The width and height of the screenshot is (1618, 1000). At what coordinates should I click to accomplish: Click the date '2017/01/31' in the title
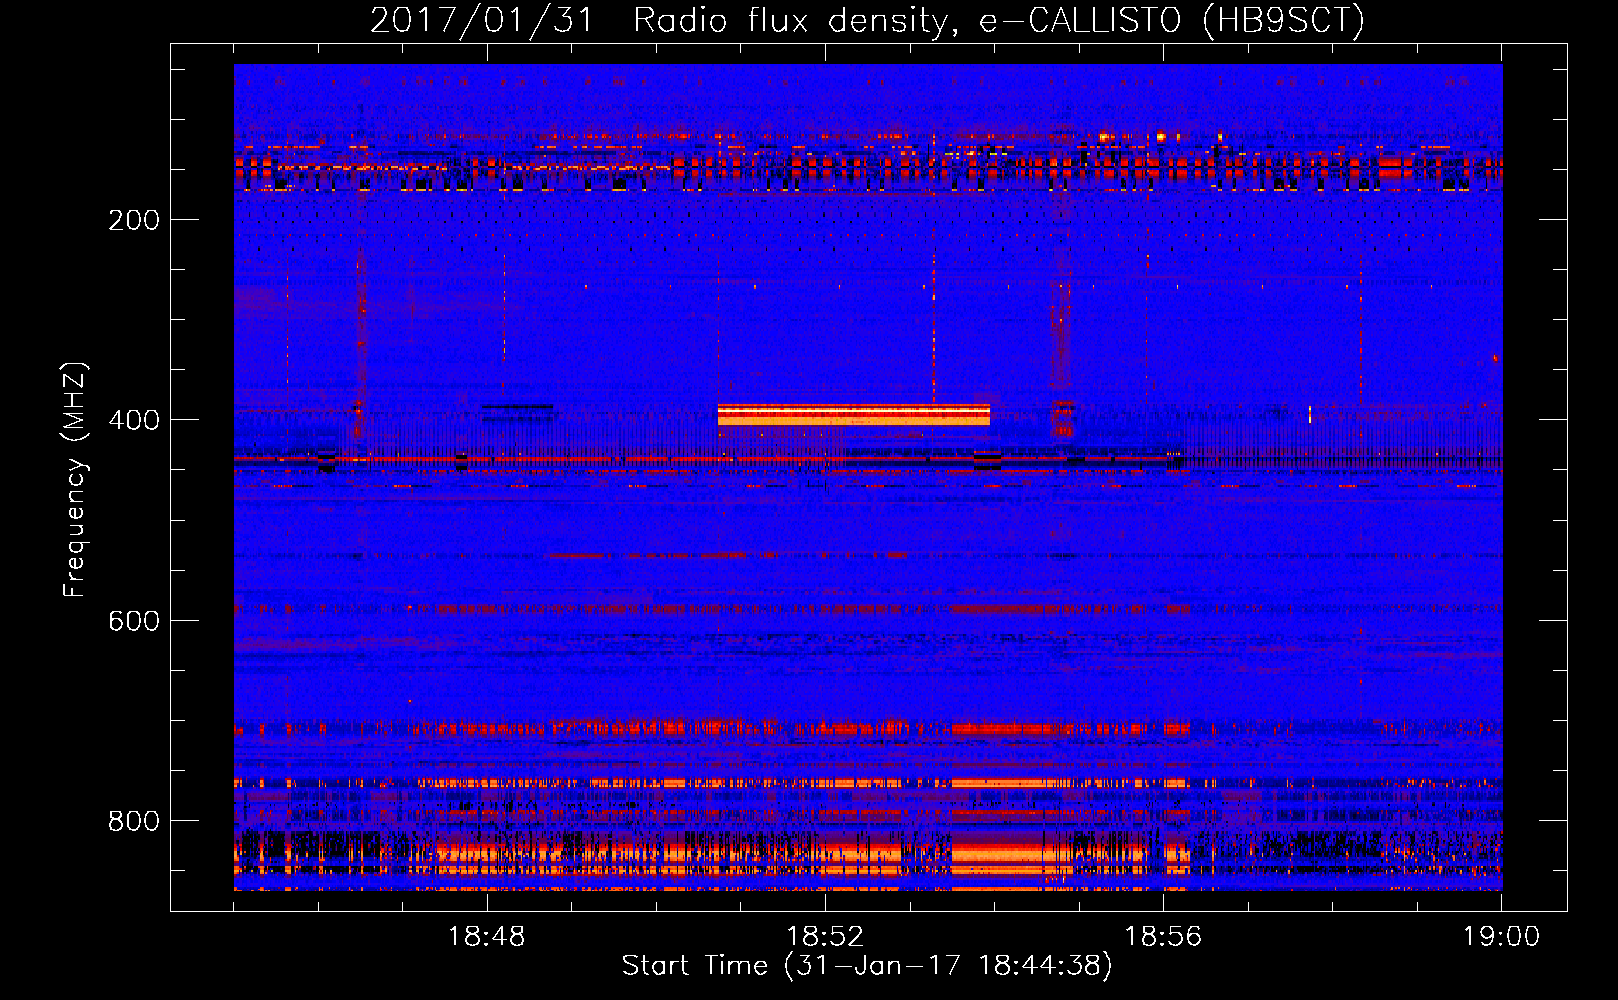point(483,20)
